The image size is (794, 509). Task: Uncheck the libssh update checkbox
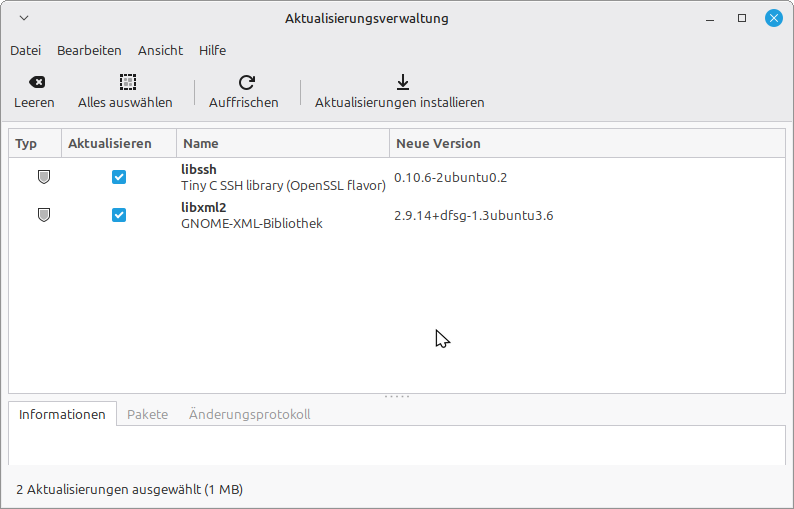119,177
